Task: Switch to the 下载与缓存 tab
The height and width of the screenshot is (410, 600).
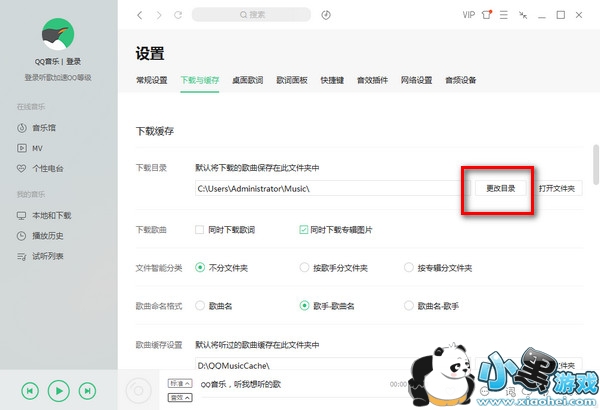Action: 200,80
